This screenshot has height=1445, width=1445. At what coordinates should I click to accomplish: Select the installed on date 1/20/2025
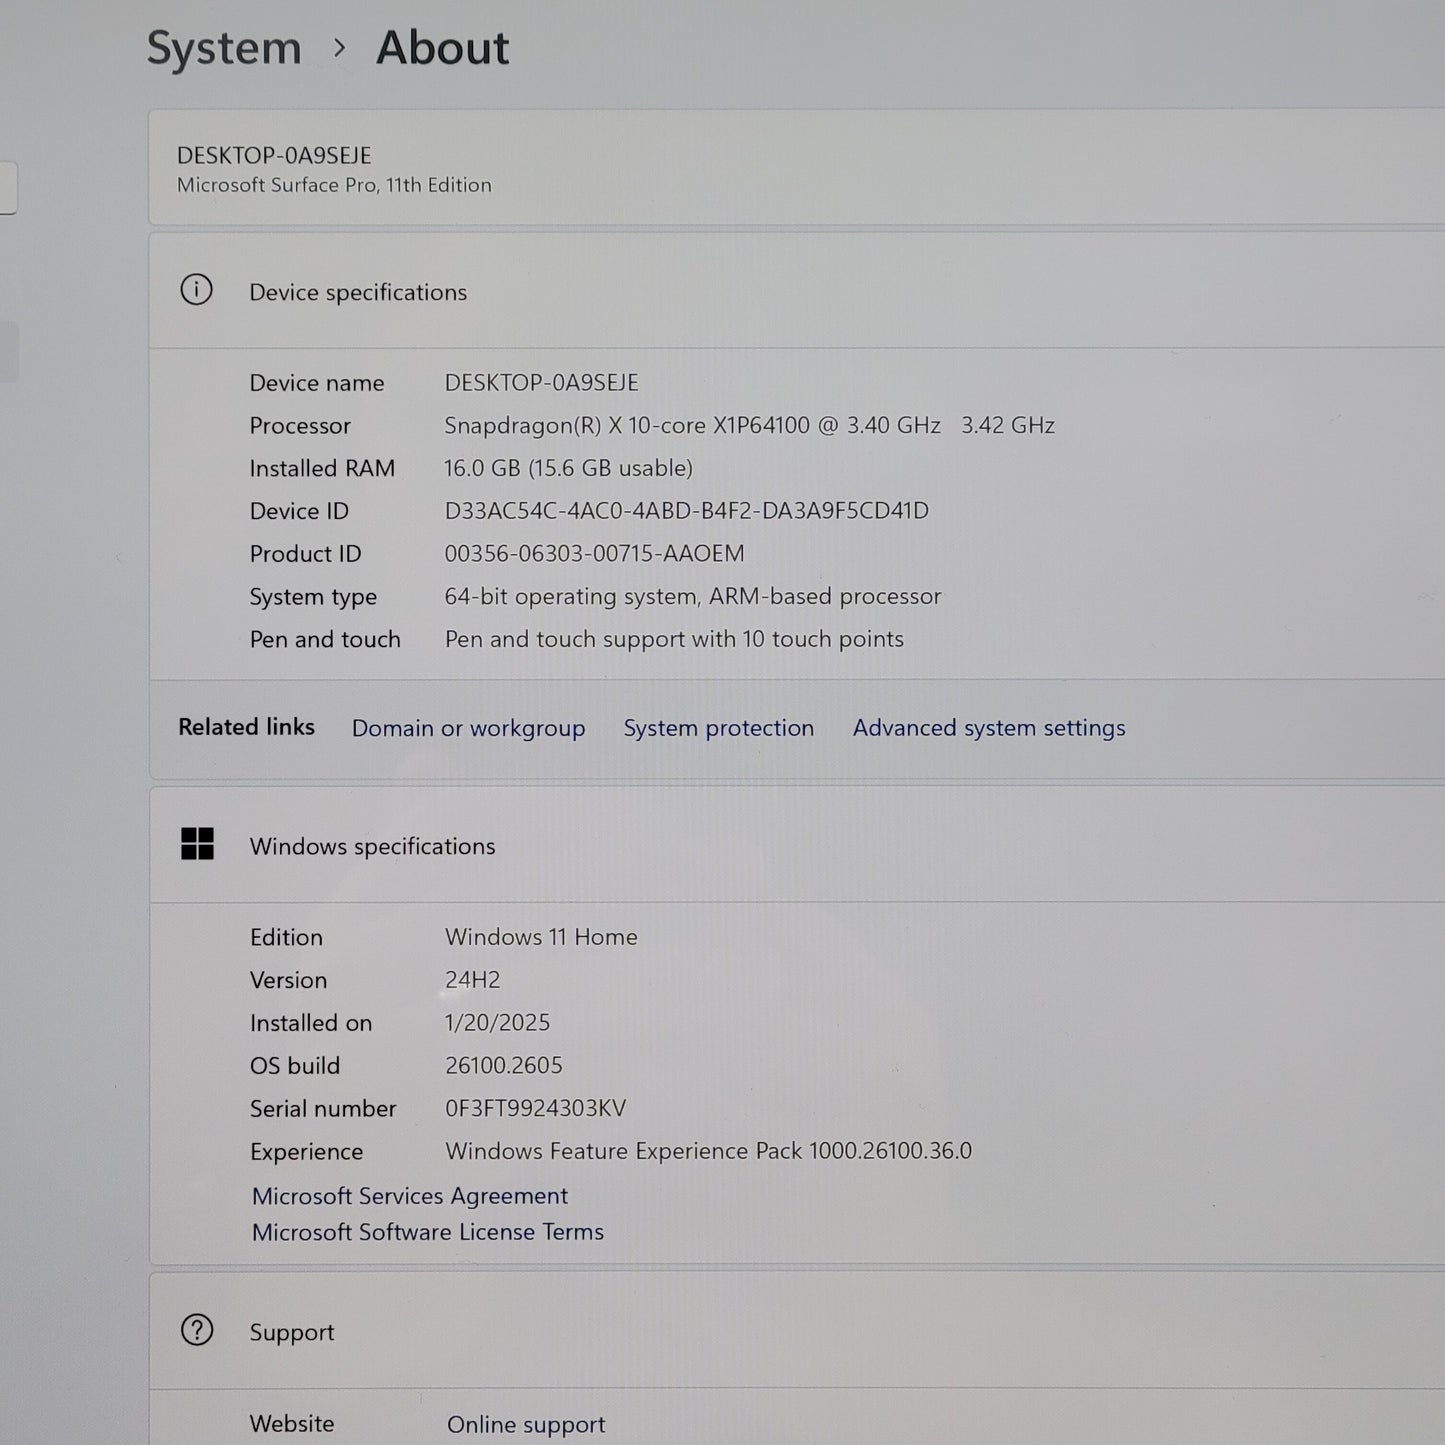click(x=497, y=1023)
